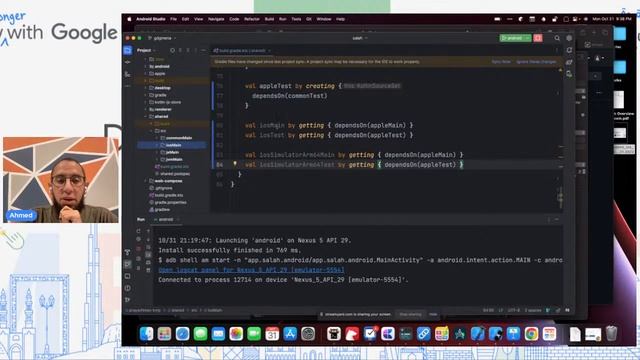Open the run configuration android dropdown
The image size is (640, 360).
click(528, 38)
